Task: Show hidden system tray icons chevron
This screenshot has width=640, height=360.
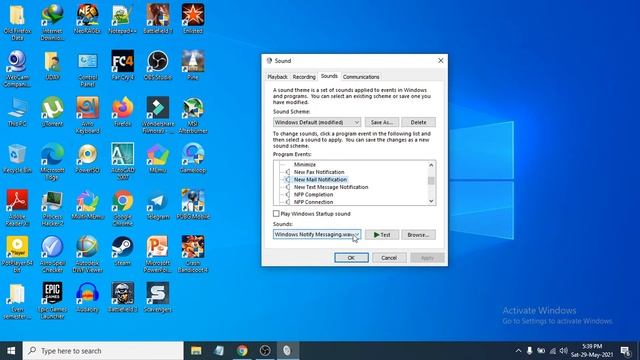Action: coord(518,351)
